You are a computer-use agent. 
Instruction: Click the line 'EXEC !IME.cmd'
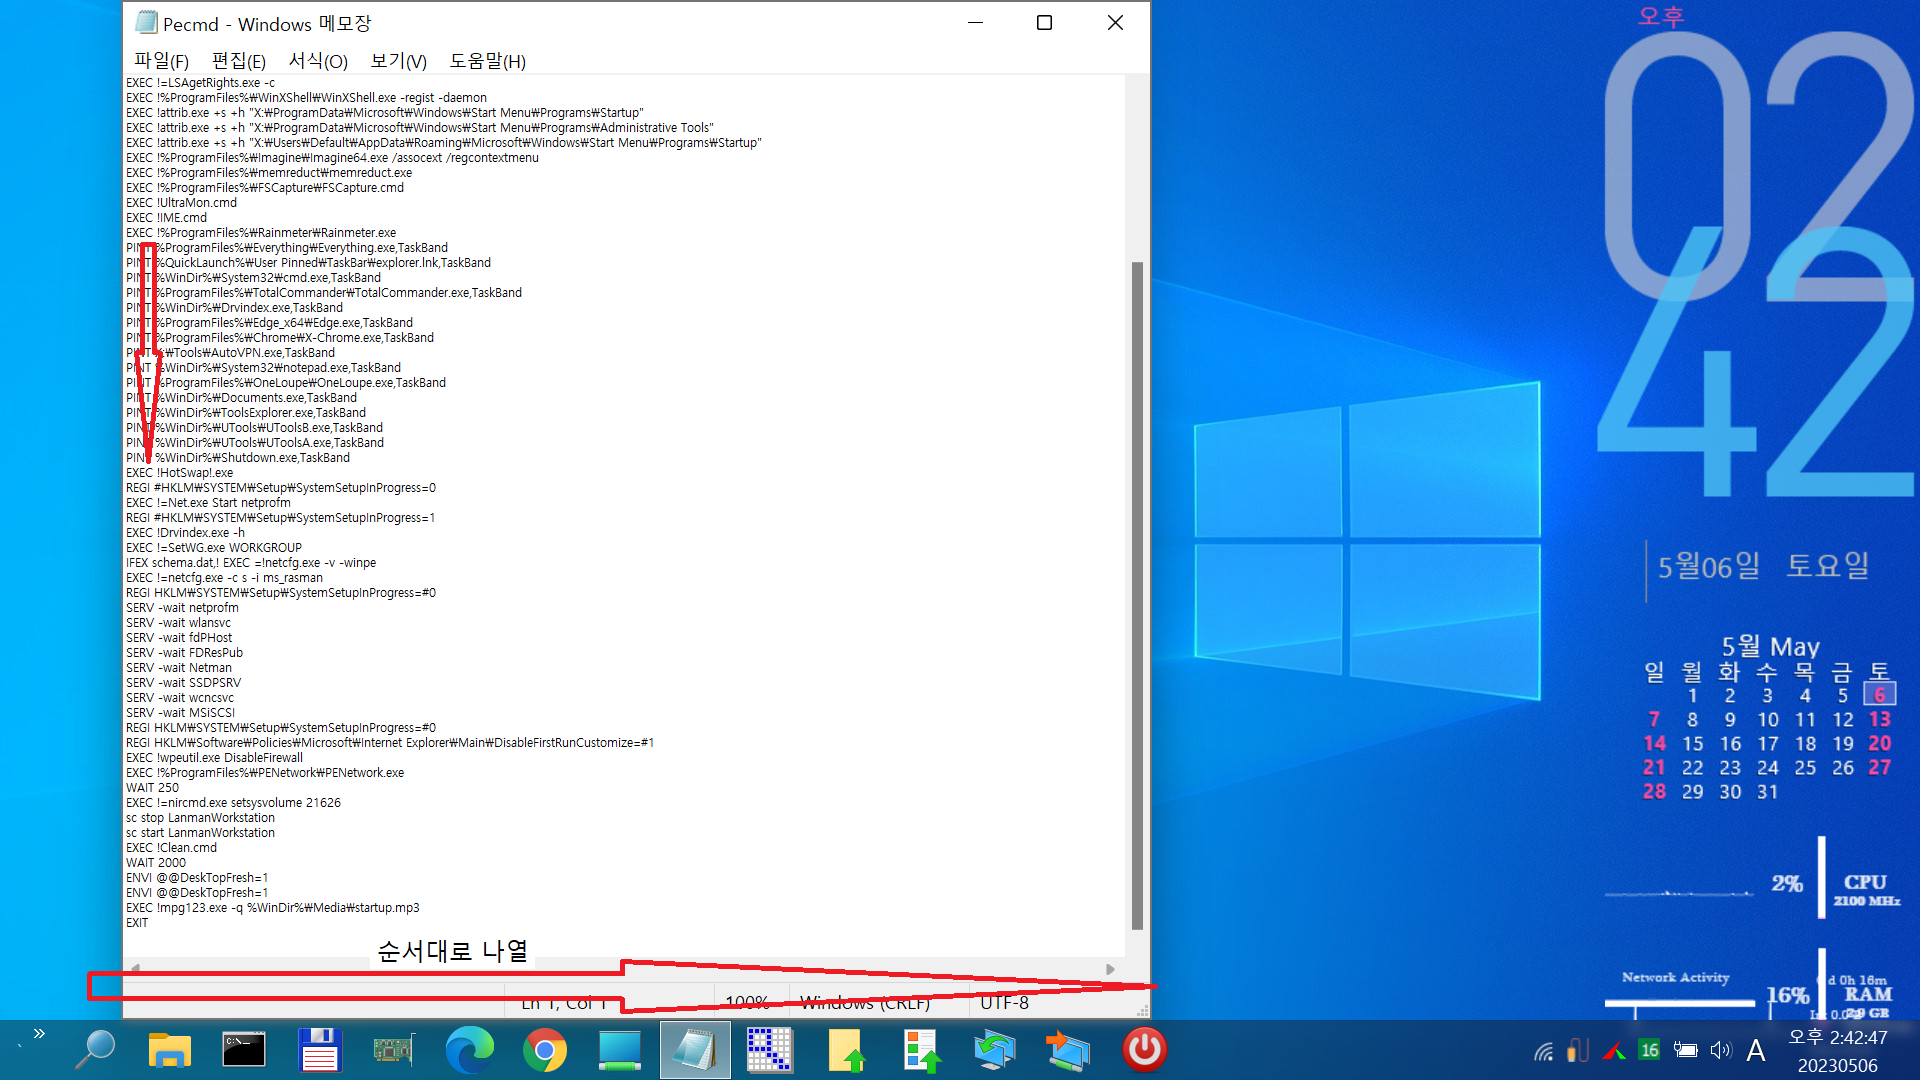click(166, 218)
